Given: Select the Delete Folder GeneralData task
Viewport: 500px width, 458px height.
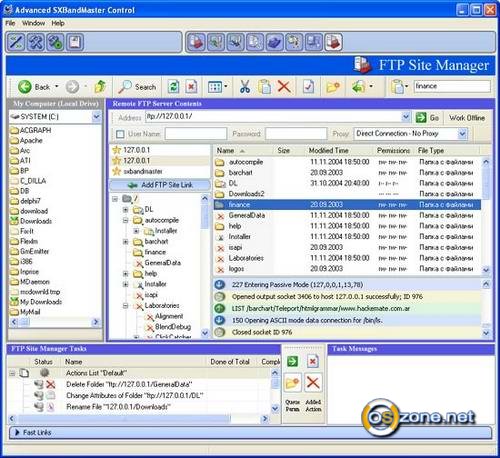Looking at the screenshot, I should (129, 384).
